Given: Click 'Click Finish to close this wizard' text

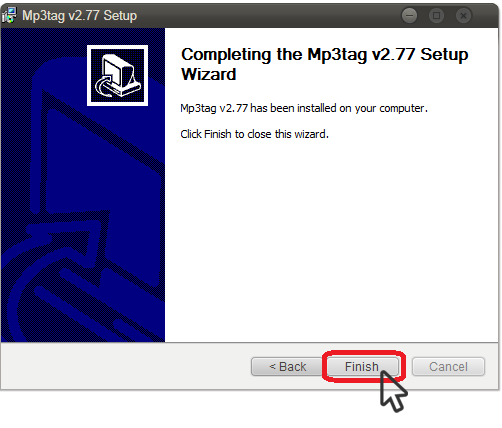Looking at the screenshot, I should click(x=254, y=134).
